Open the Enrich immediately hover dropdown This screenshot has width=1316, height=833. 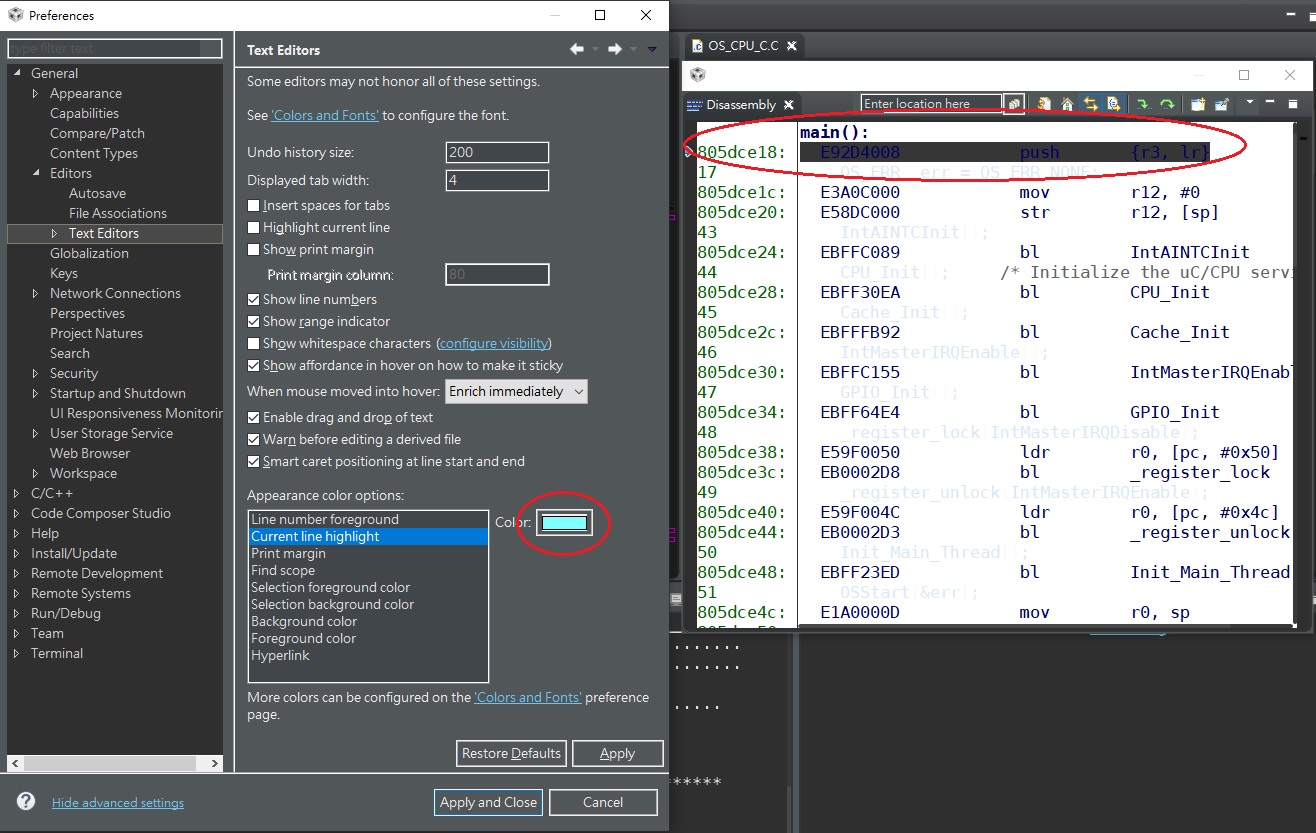tap(516, 391)
